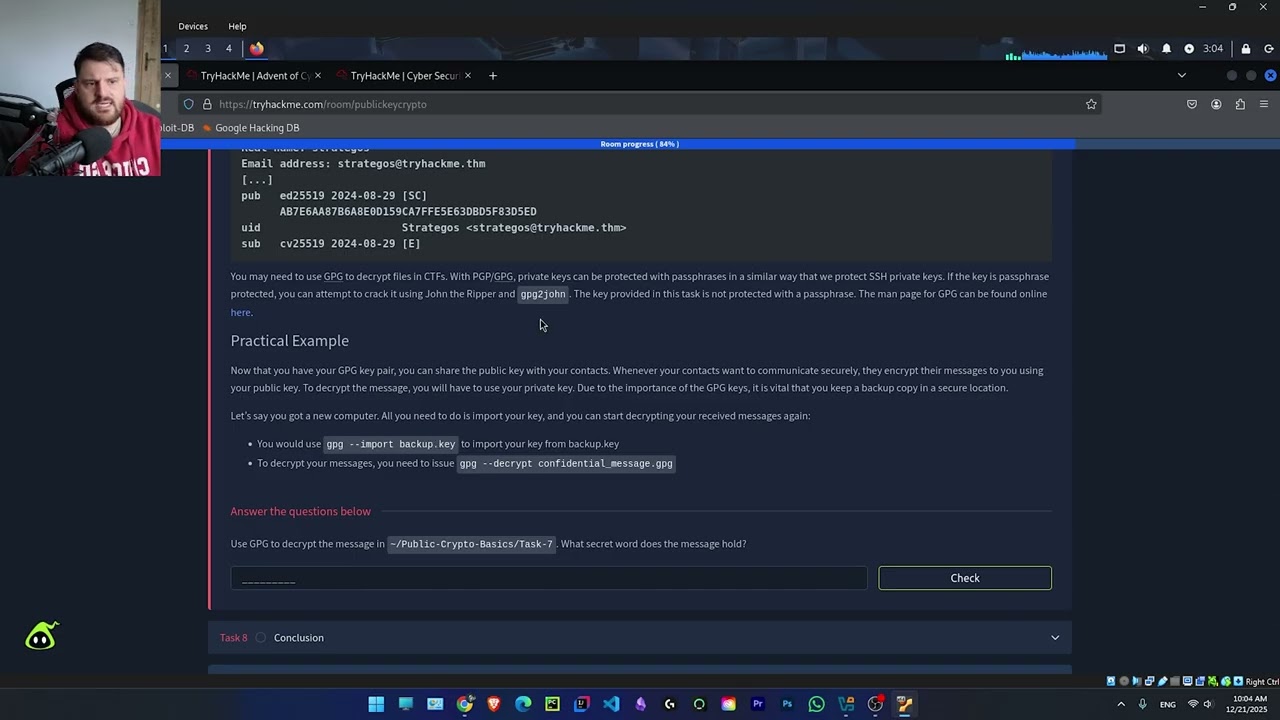Bookmark this page with the star icon
The width and height of the screenshot is (1280, 720).
click(x=1091, y=104)
